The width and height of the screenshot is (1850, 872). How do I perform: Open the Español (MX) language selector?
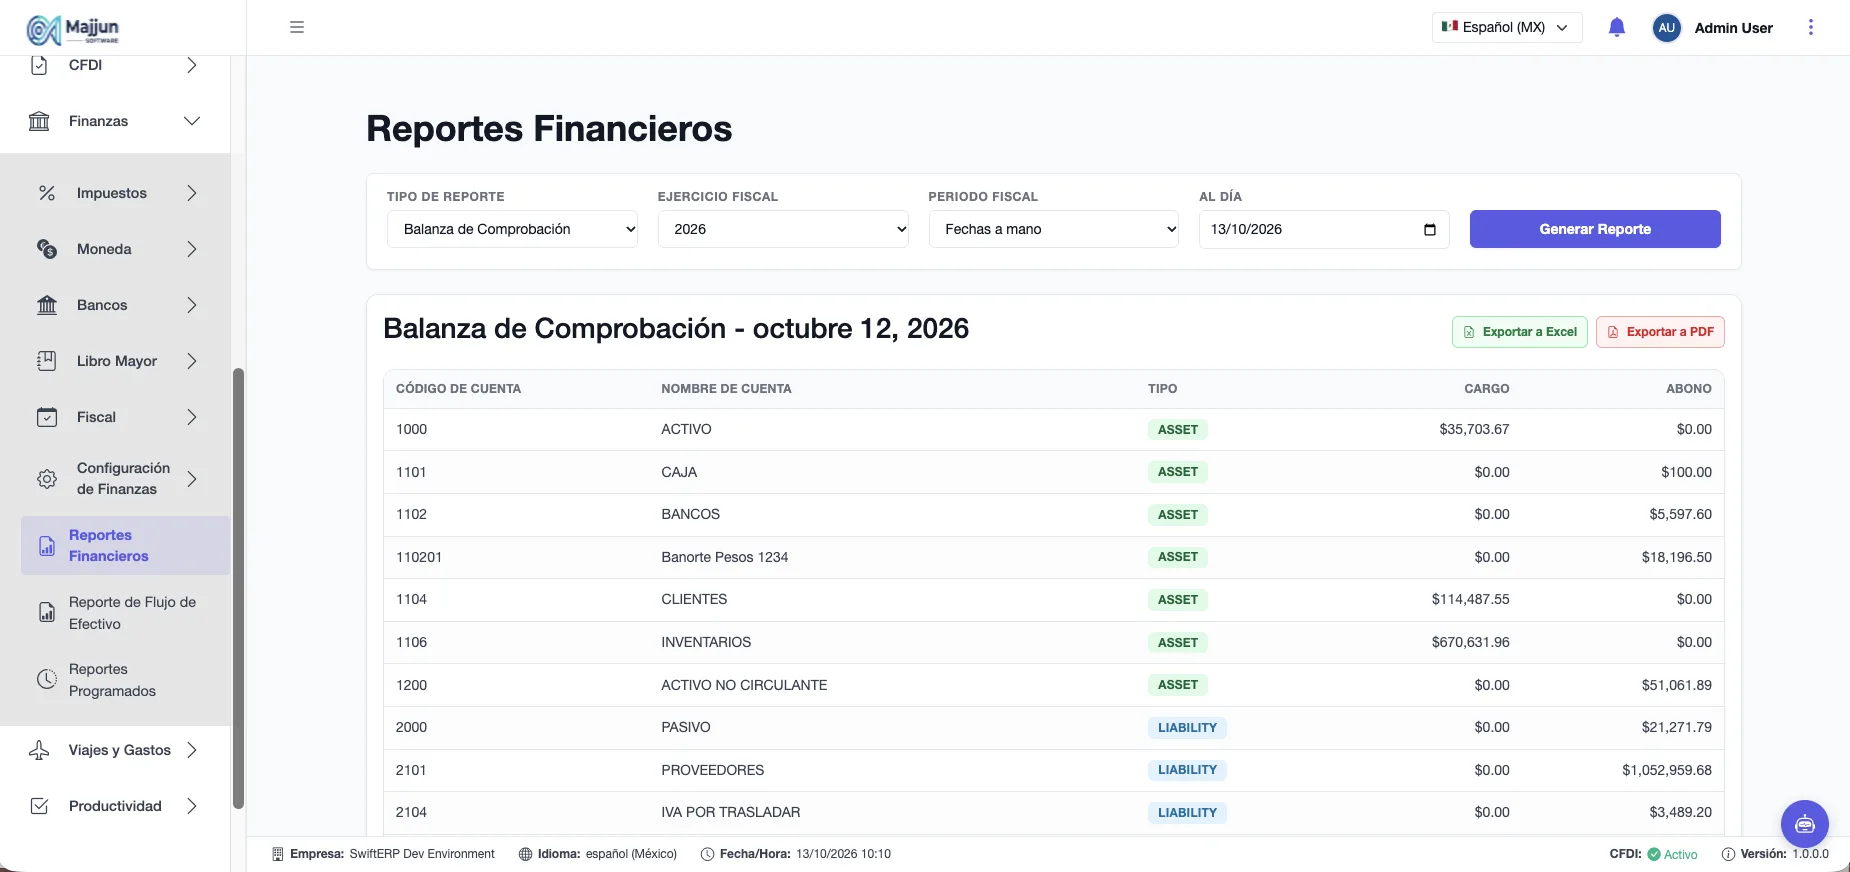coord(1507,28)
